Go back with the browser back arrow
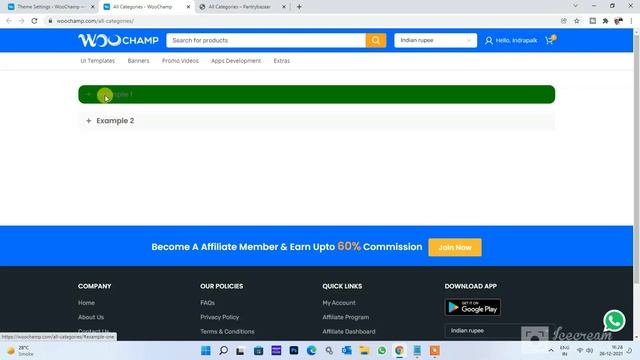 pos(9,20)
